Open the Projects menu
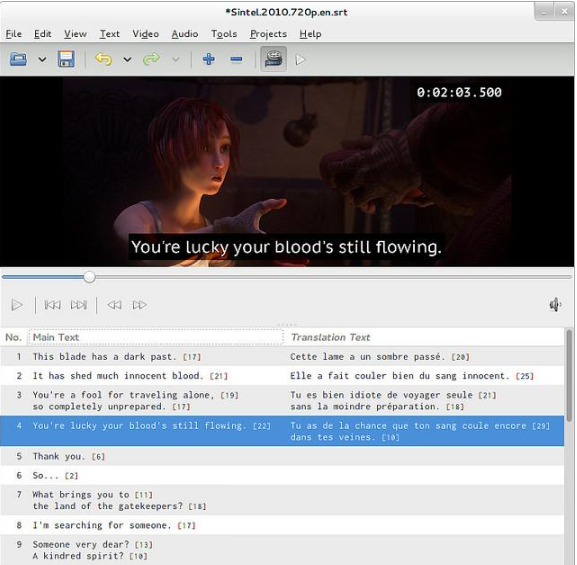Viewport: 577px width, 565px height. pos(268,34)
